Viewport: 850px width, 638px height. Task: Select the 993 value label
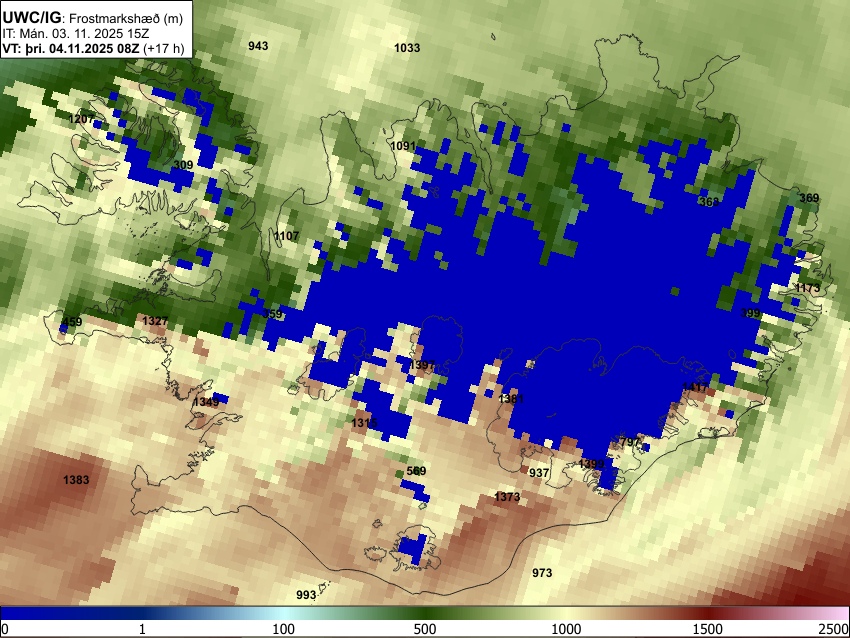tap(306, 595)
